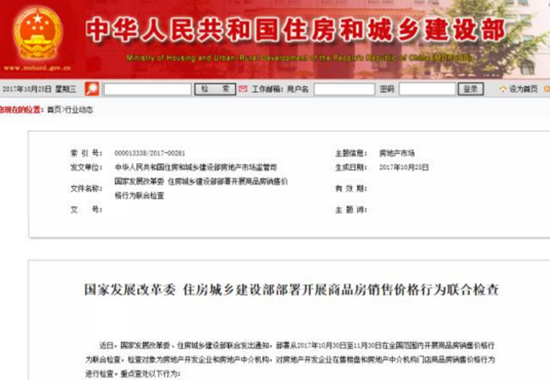Click the 文件名称 label

click(x=86, y=188)
